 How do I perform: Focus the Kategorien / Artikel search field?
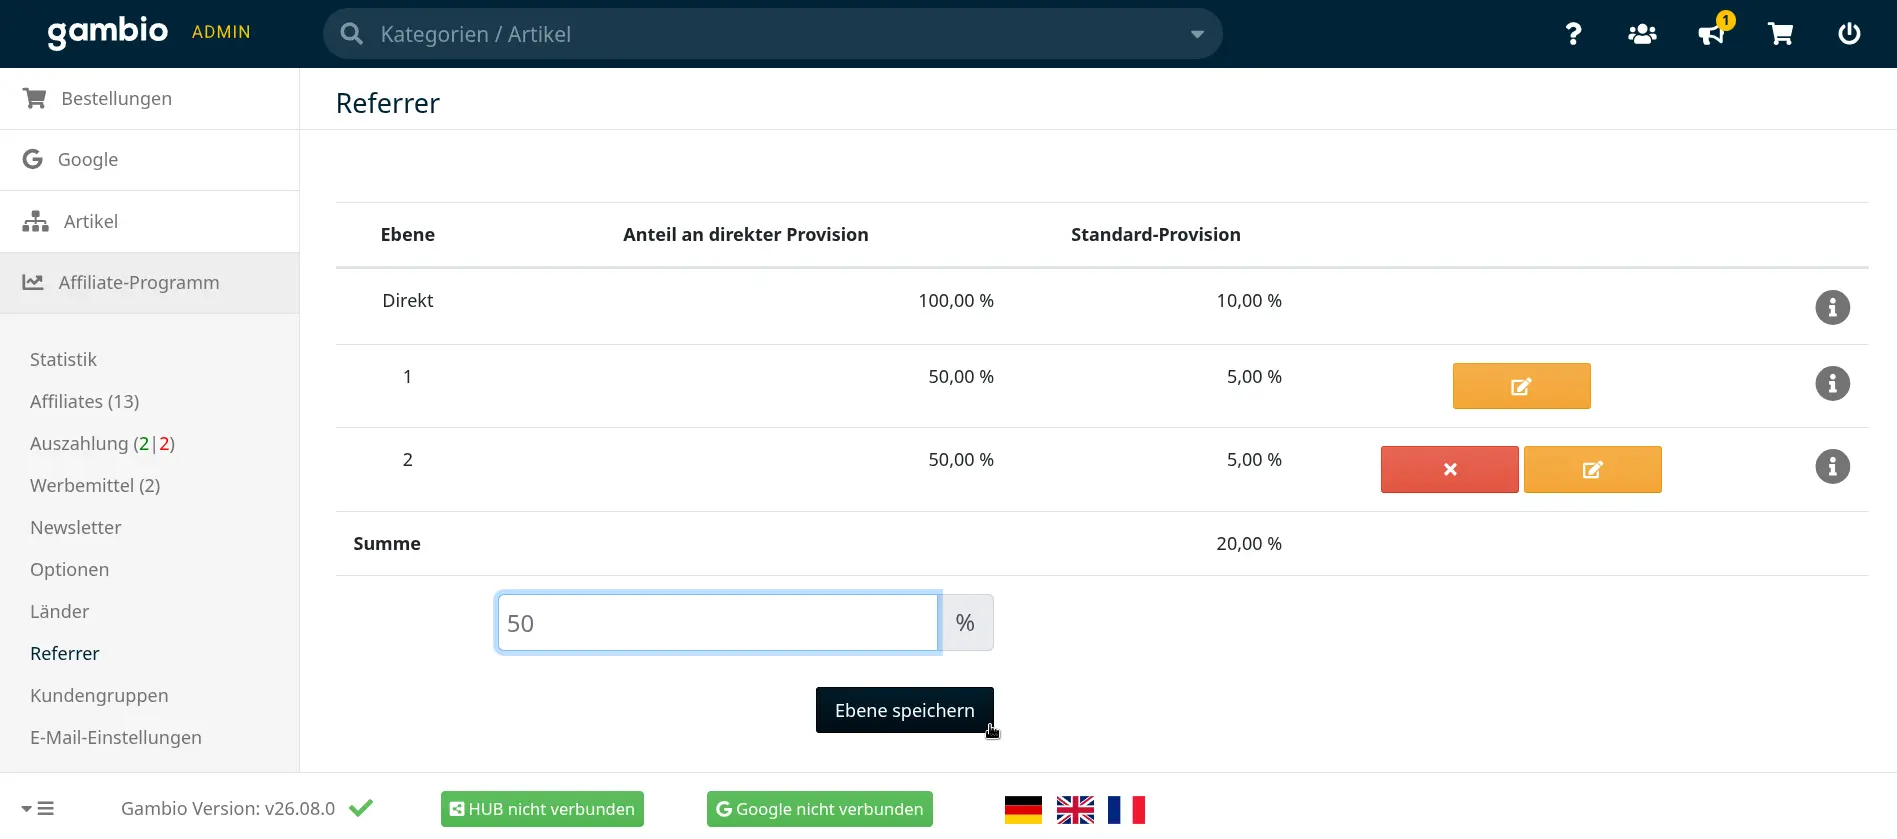point(773,34)
